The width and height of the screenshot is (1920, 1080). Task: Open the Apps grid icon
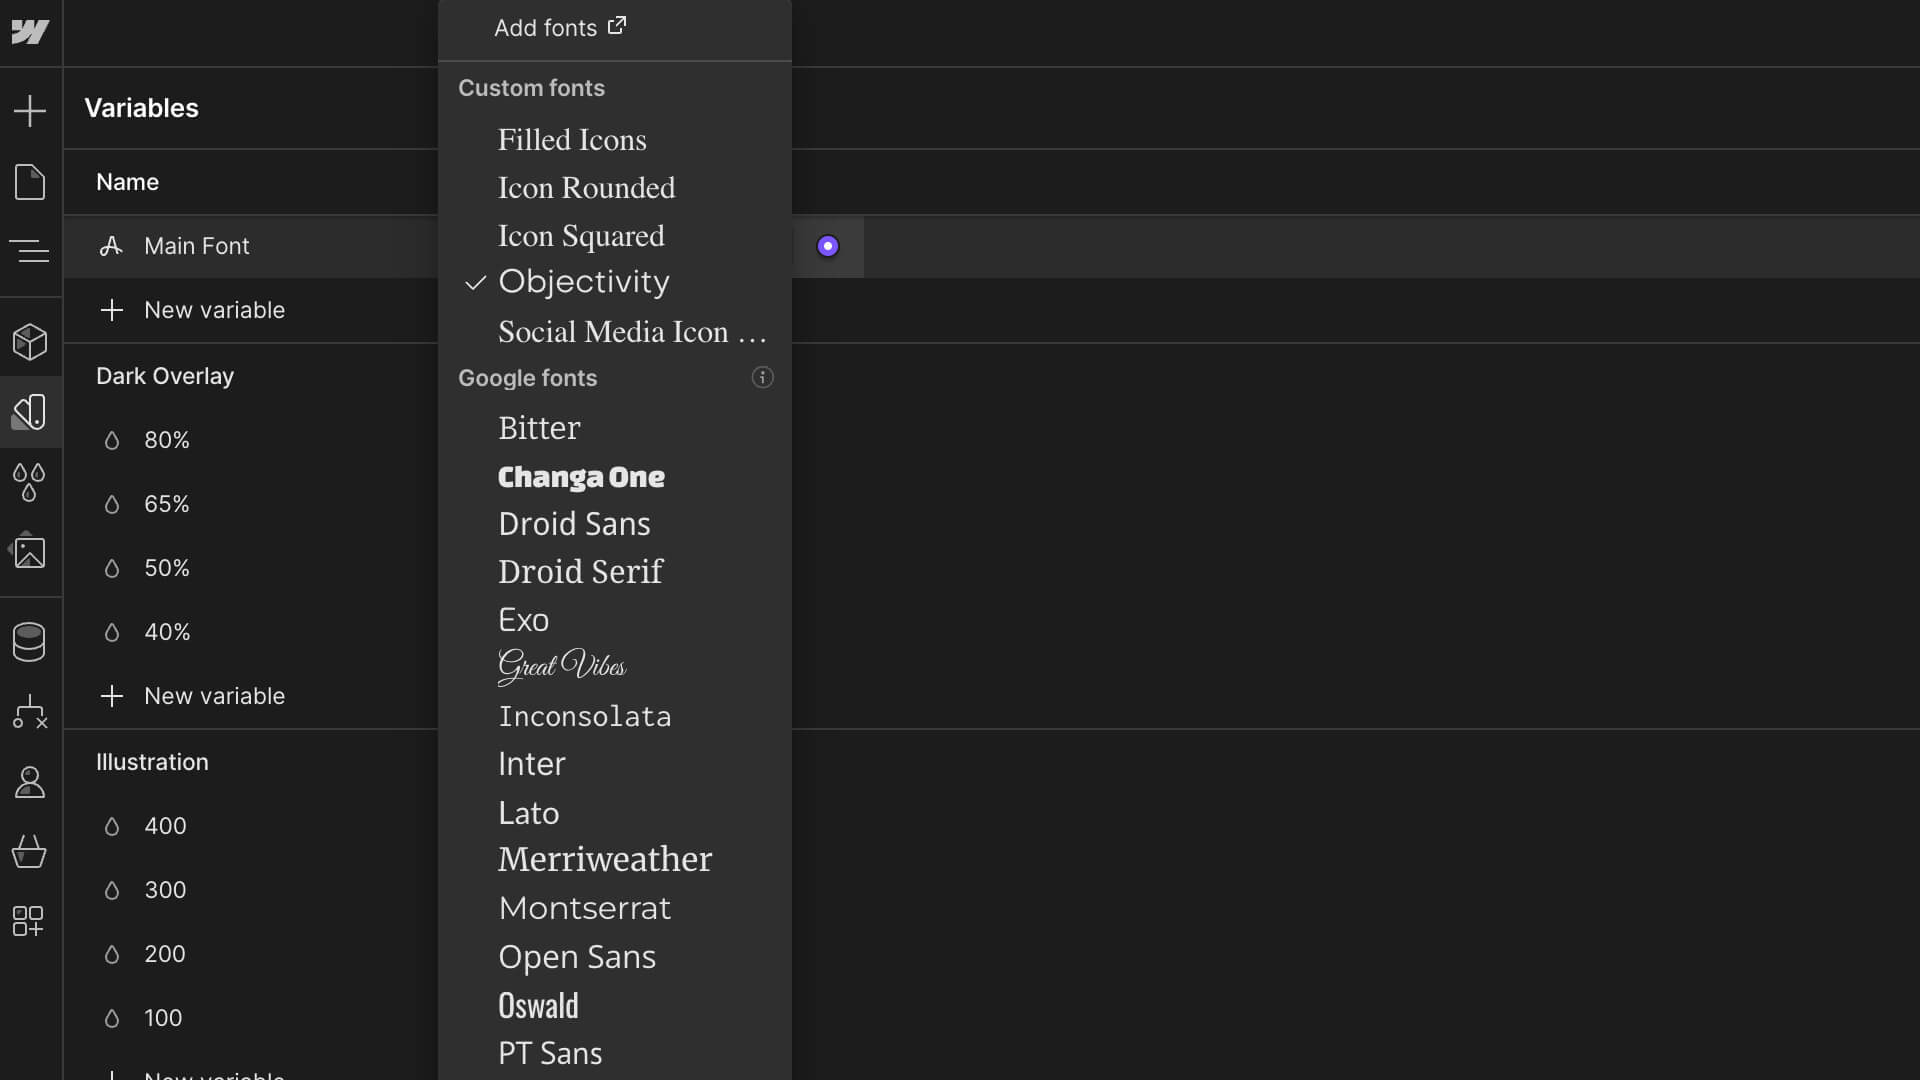coord(30,921)
